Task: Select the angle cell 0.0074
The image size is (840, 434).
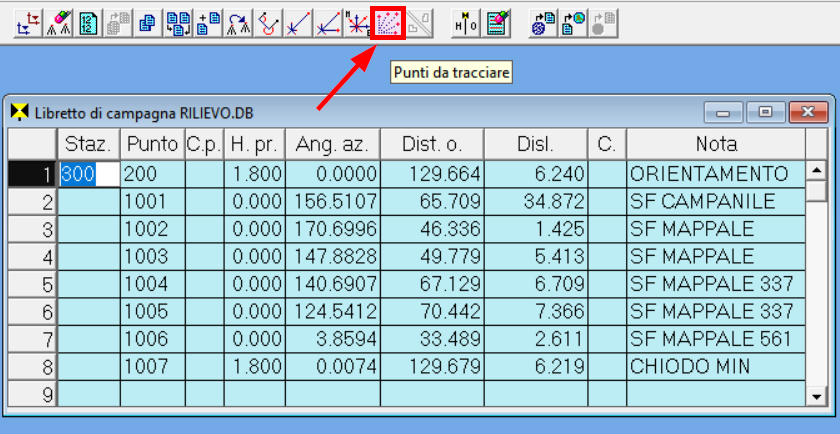Action: point(333,366)
